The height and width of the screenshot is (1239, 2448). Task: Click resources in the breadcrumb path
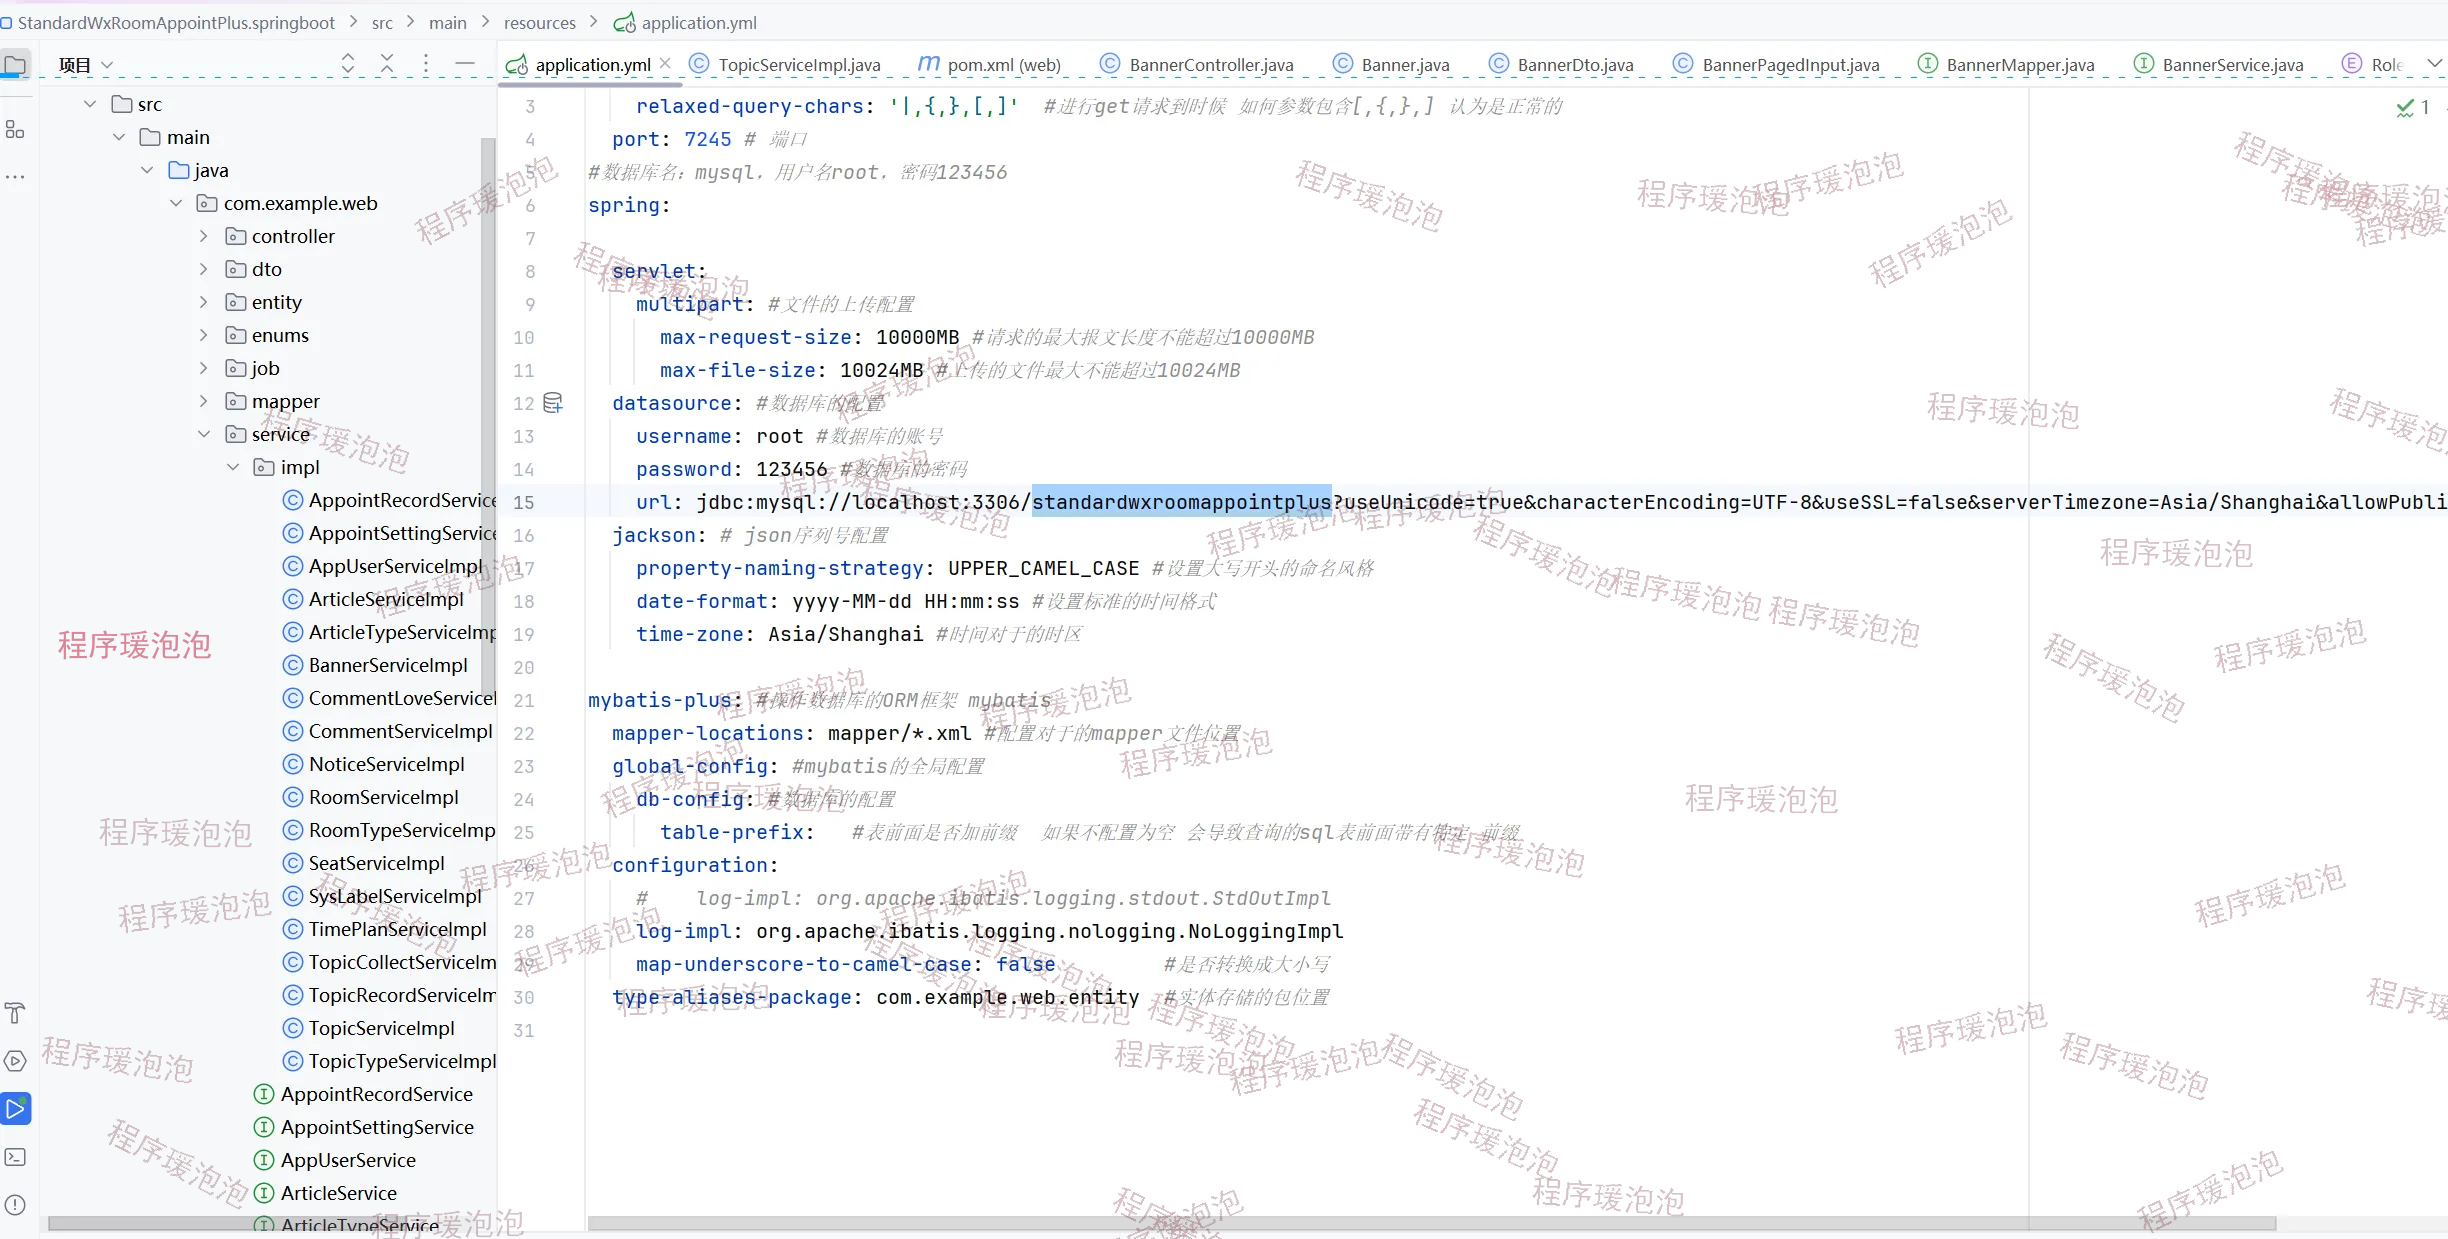[x=539, y=22]
